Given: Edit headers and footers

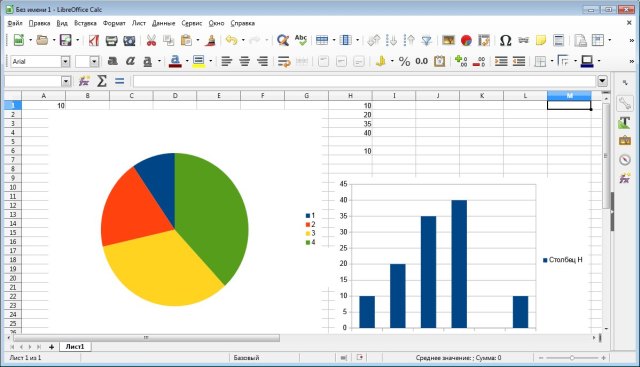Looking at the screenshot, I should (x=559, y=40).
